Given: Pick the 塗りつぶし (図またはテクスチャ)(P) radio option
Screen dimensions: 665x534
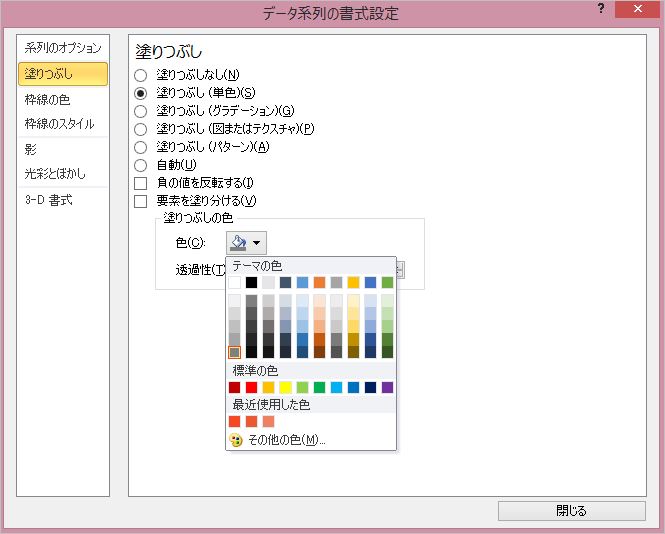Looking at the screenshot, I should click(x=140, y=129).
